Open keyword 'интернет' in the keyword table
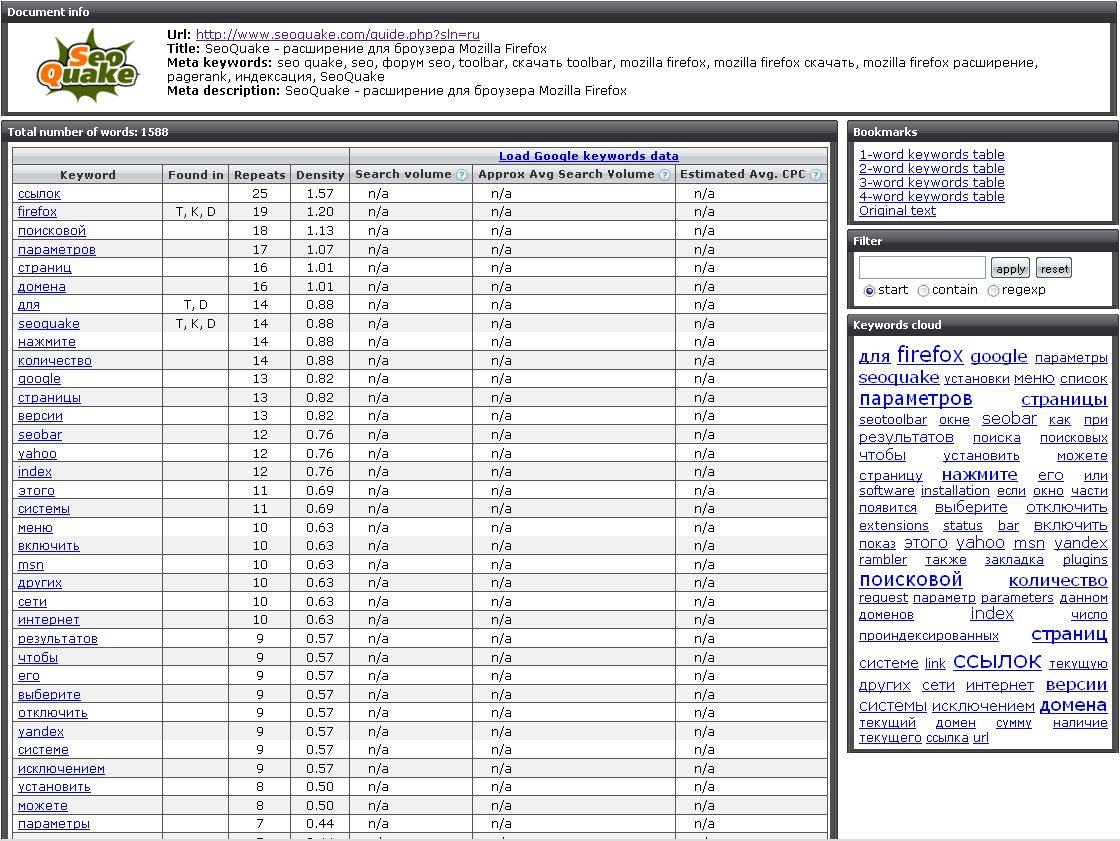Viewport: 1120px width, 841px height. [x=49, y=620]
